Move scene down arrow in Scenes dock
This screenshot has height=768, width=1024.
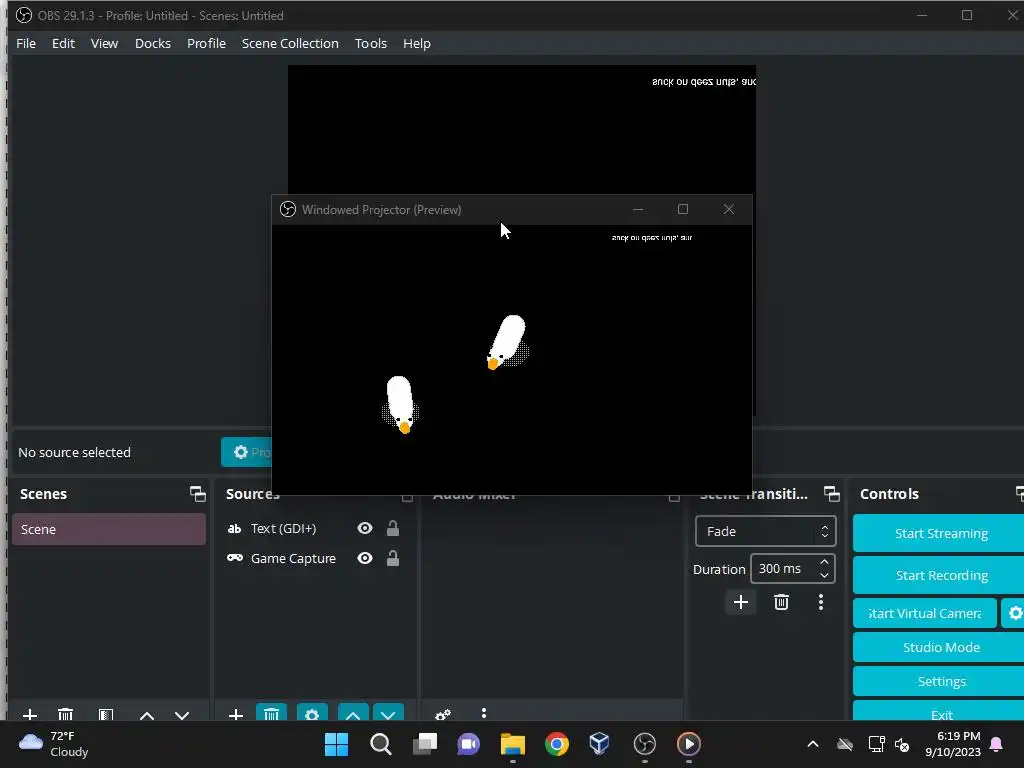(182, 715)
